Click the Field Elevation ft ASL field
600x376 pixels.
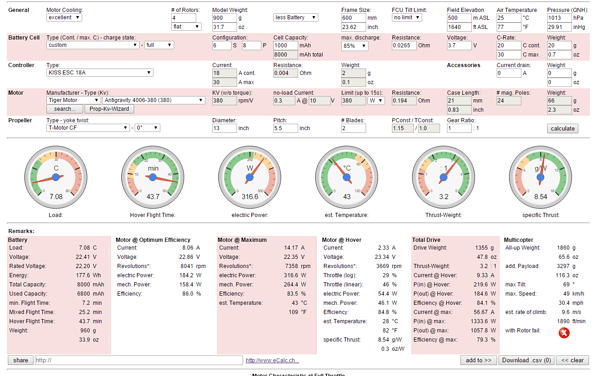click(x=459, y=27)
